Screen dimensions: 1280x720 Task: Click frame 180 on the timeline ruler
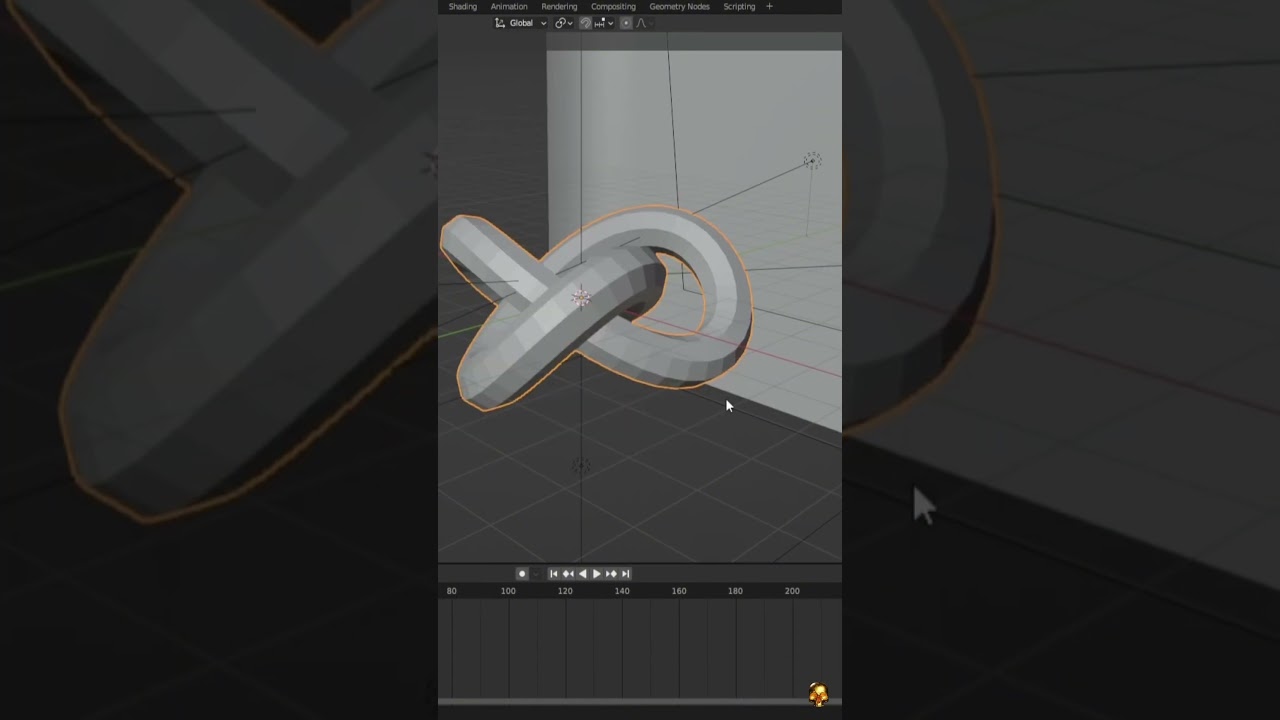pyautogui.click(x=735, y=591)
